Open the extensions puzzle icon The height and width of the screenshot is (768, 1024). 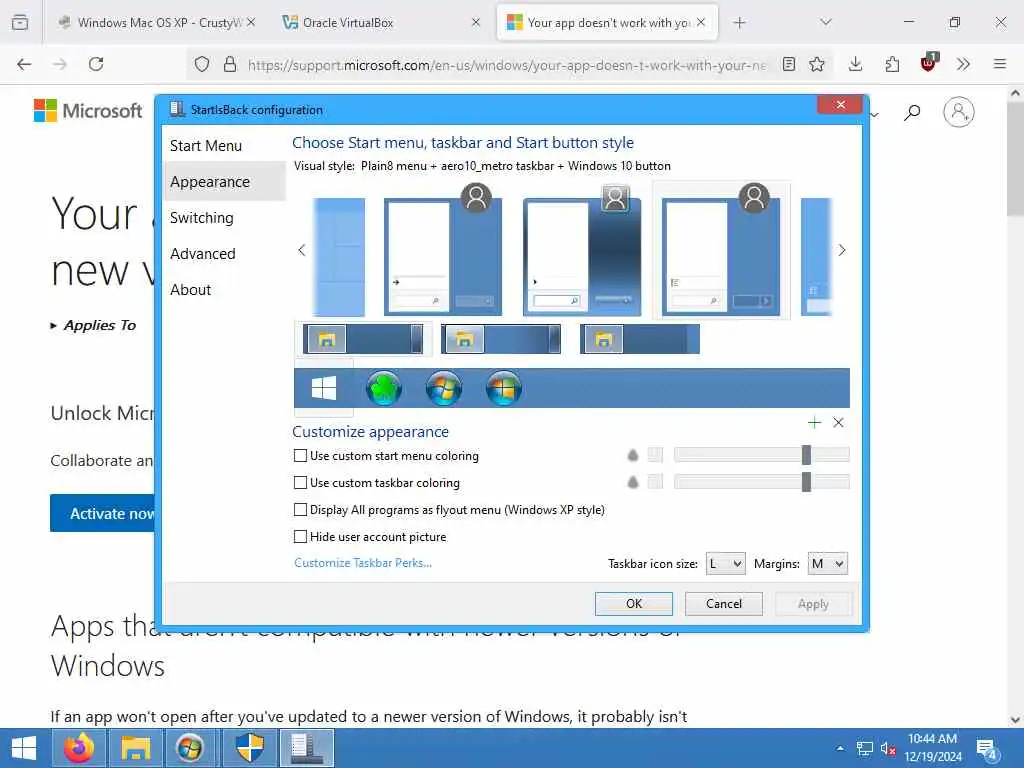[x=892, y=64]
